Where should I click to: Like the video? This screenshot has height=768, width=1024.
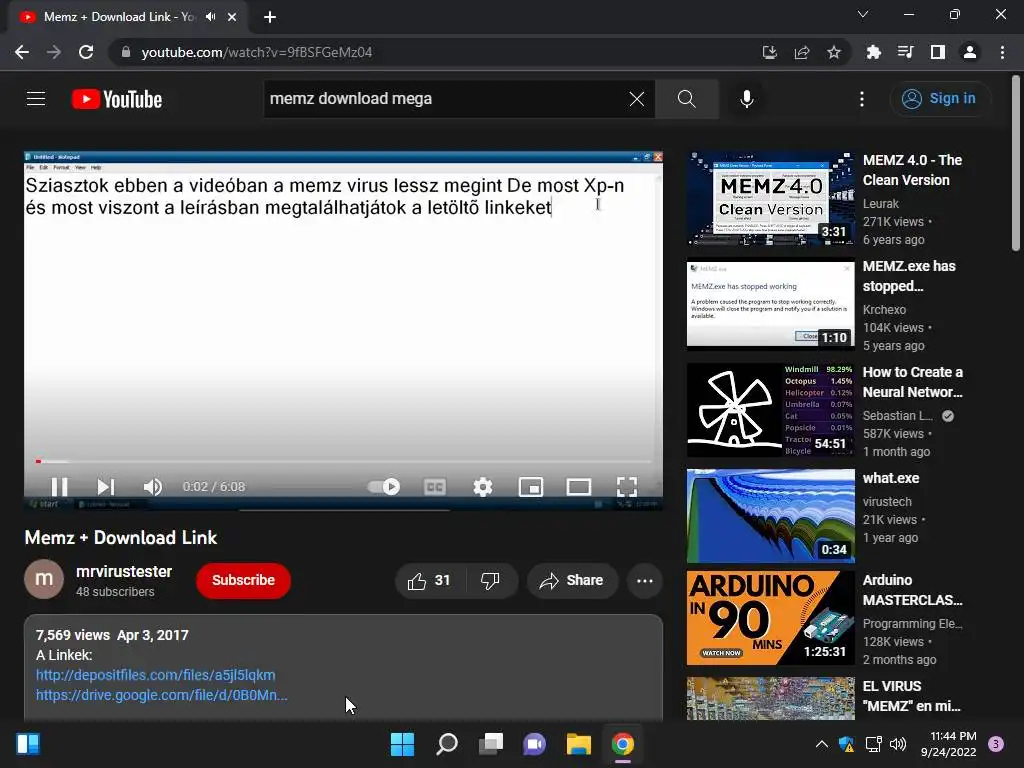click(x=430, y=581)
